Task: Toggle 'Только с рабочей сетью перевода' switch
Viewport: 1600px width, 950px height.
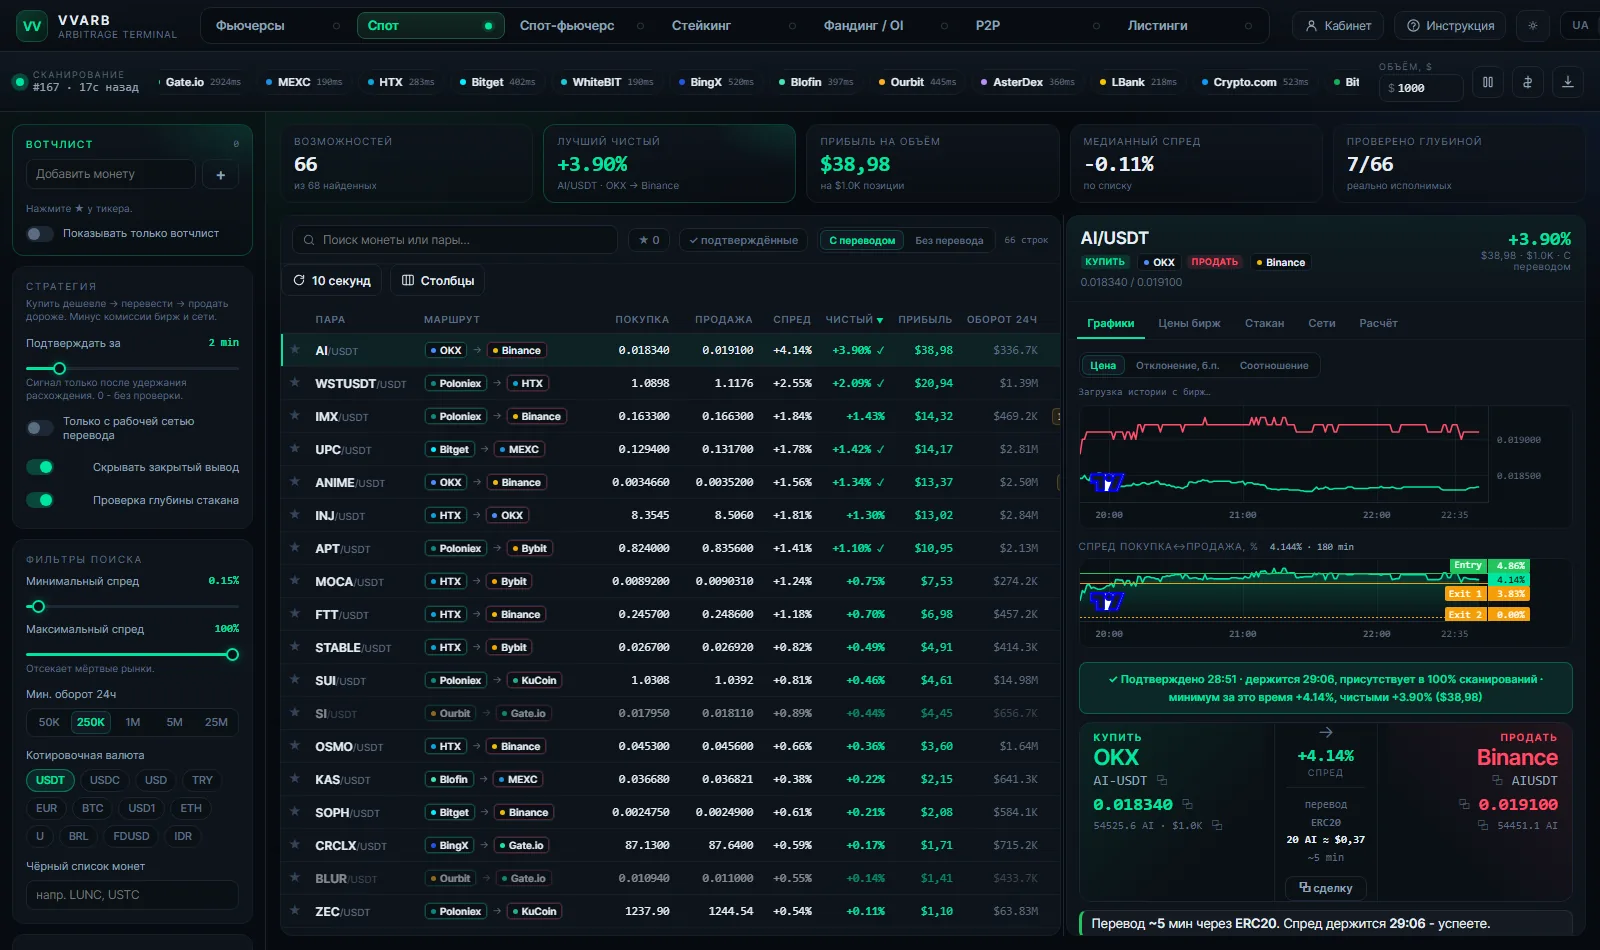Action: 40,428
